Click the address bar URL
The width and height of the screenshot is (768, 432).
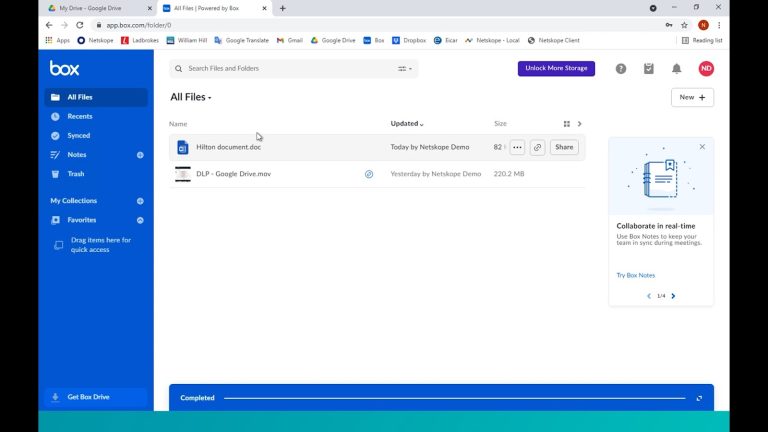[x=139, y=25]
